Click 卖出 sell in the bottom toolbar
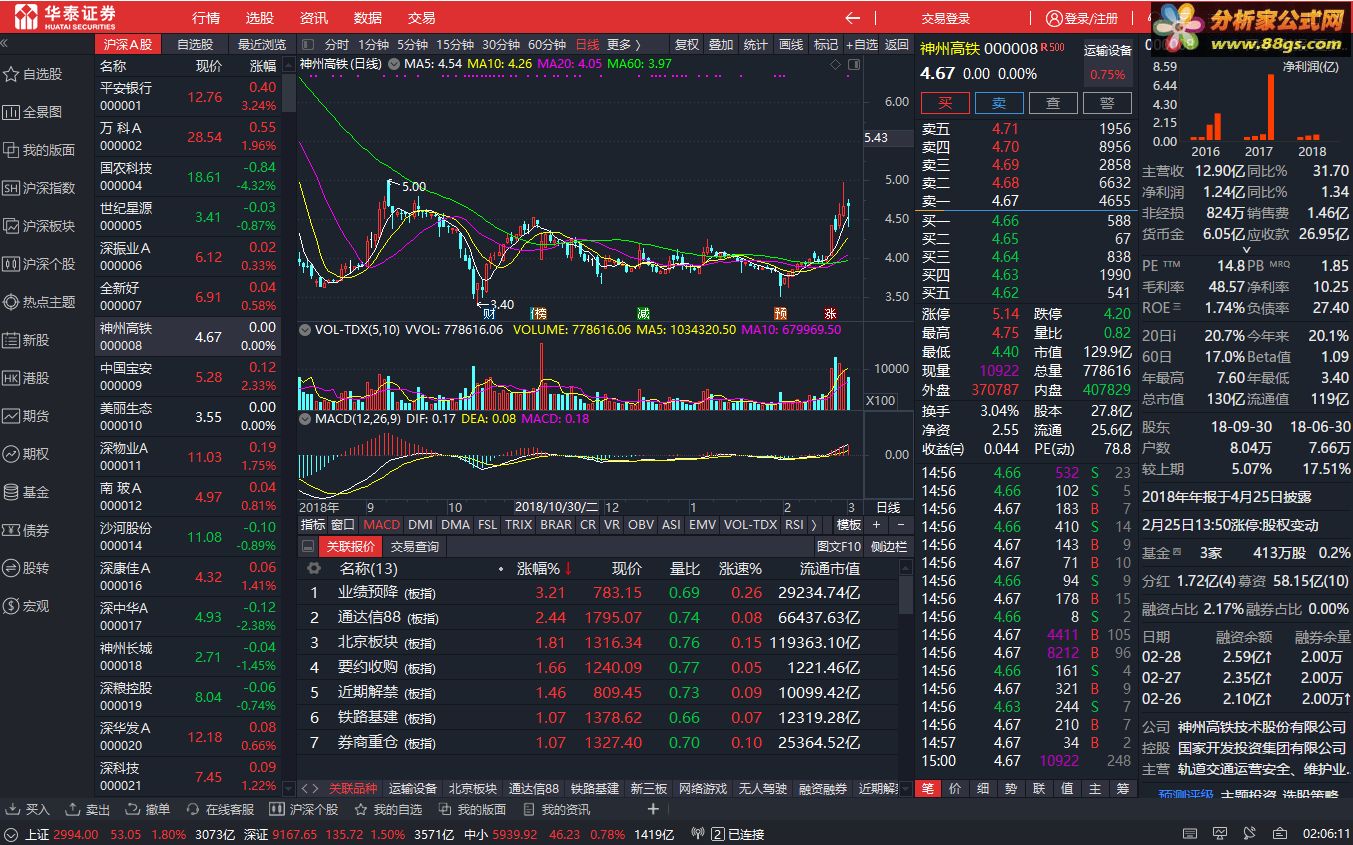The width and height of the screenshot is (1353, 845). point(88,809)
